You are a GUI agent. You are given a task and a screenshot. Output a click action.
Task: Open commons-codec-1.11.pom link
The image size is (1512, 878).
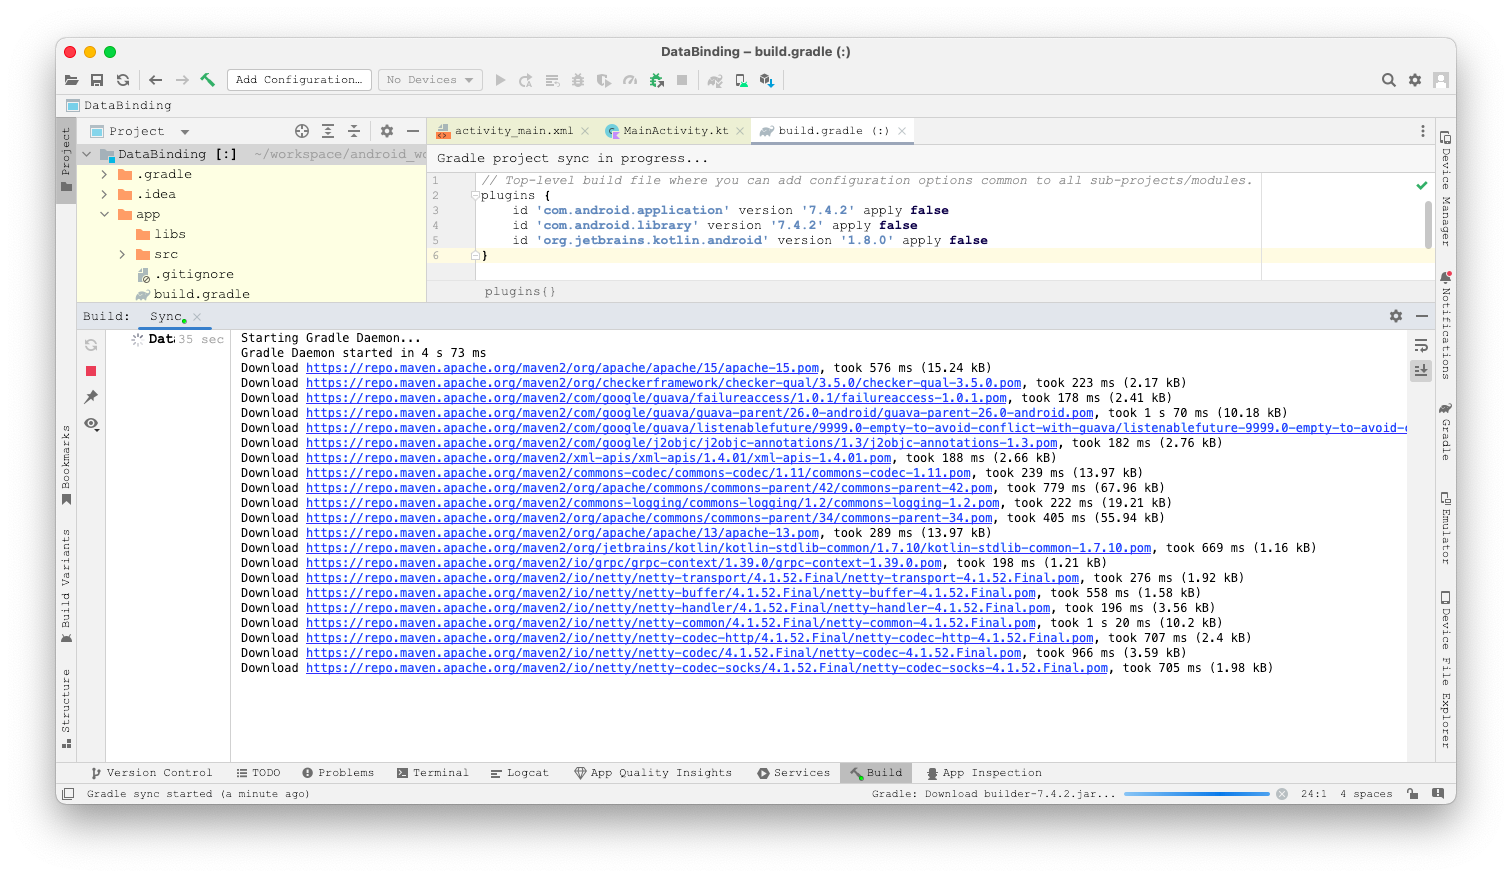638,473
